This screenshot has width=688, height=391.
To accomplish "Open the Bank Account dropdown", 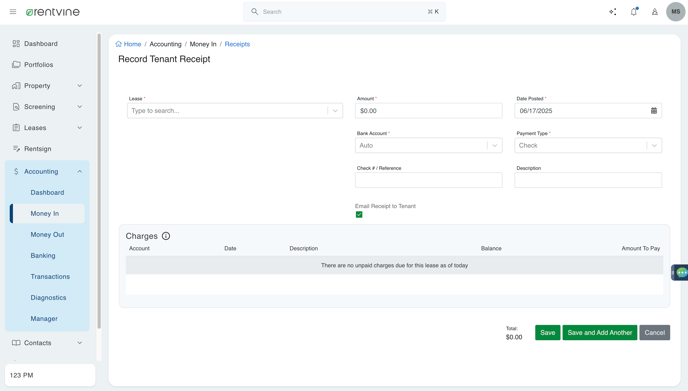I will (429, 145).
